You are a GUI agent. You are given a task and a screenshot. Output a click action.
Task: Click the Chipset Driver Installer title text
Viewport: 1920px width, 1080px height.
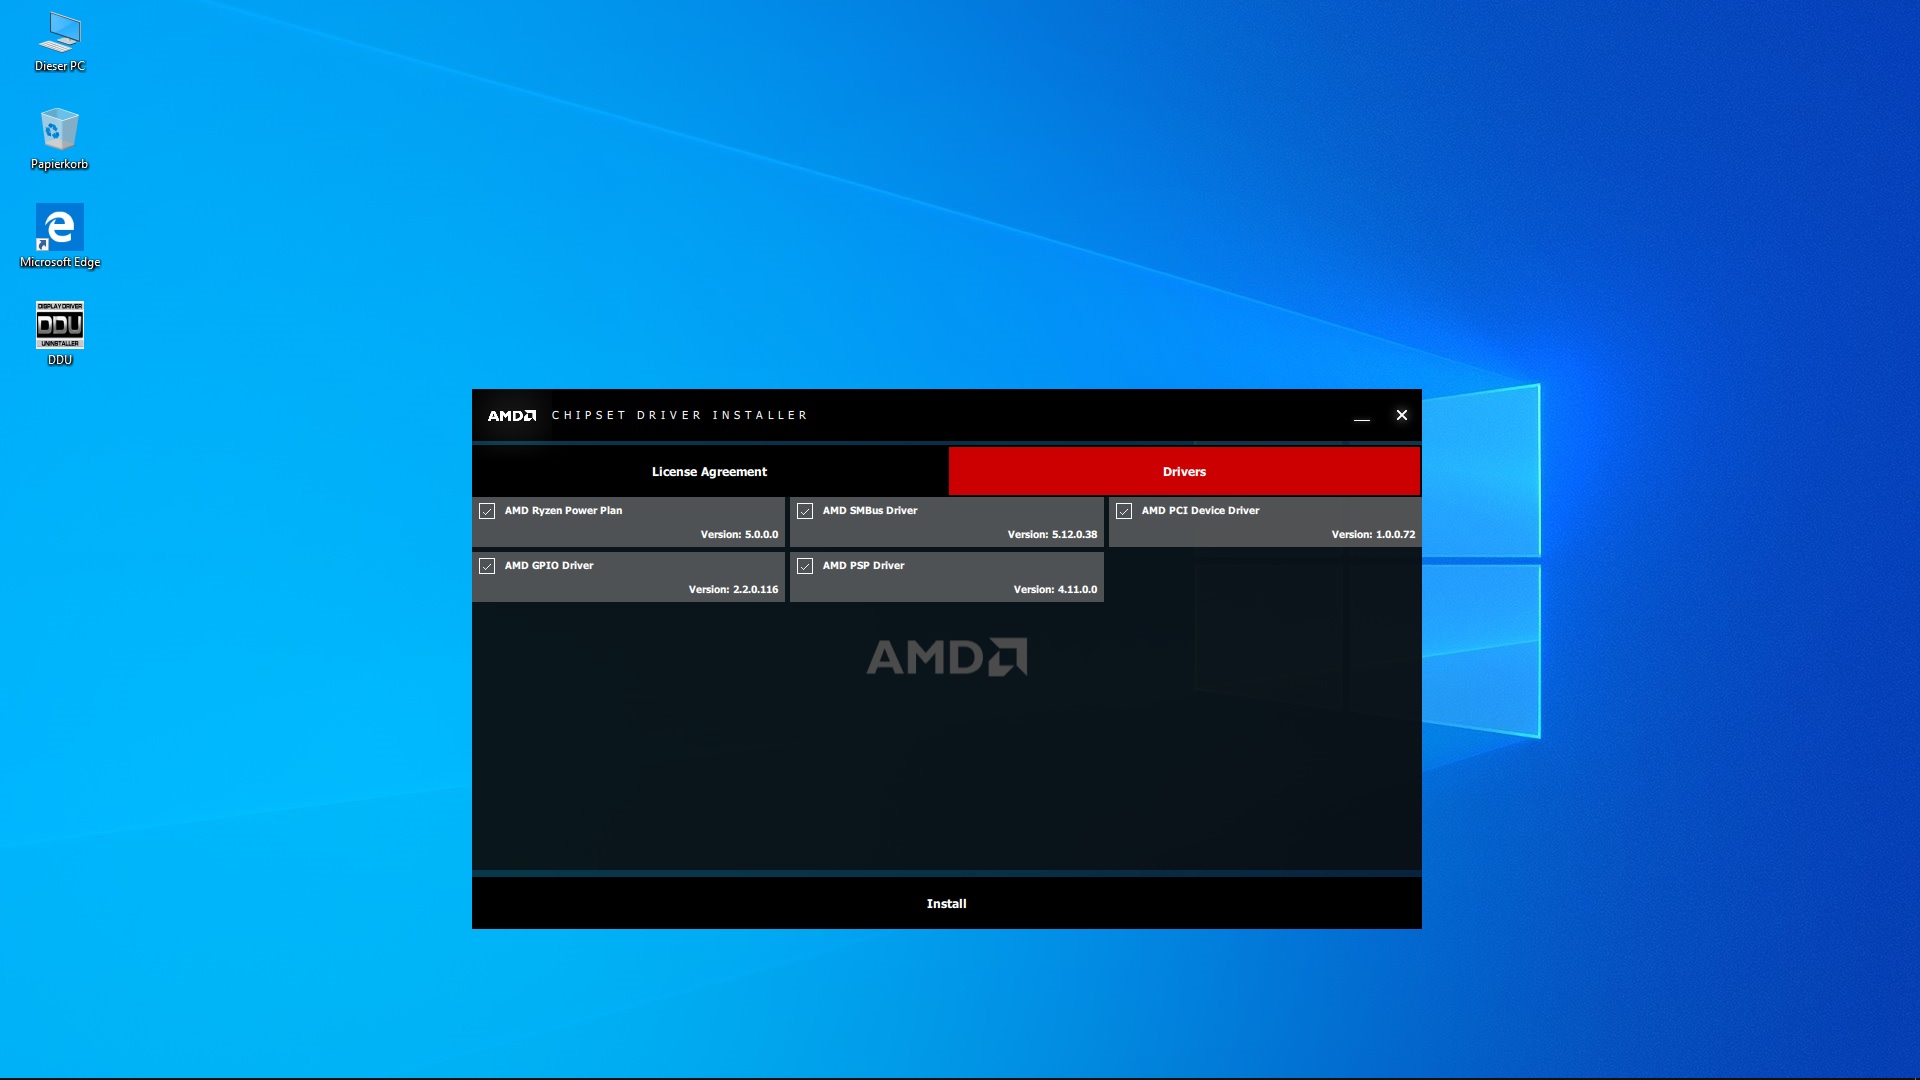pyautogui.click(x=679, y=416)
